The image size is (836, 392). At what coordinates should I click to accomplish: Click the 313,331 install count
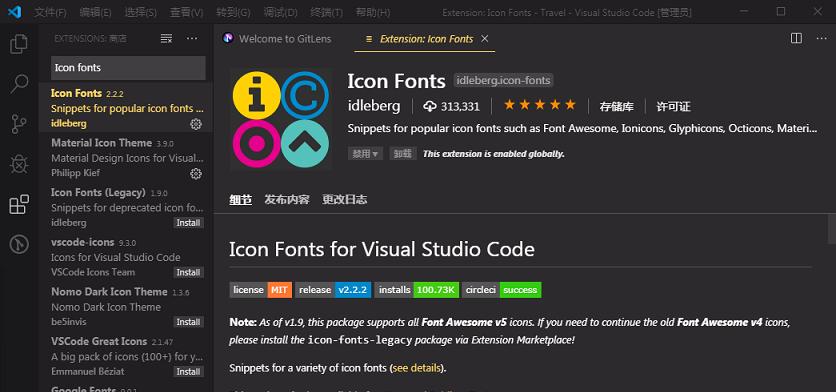460,107
